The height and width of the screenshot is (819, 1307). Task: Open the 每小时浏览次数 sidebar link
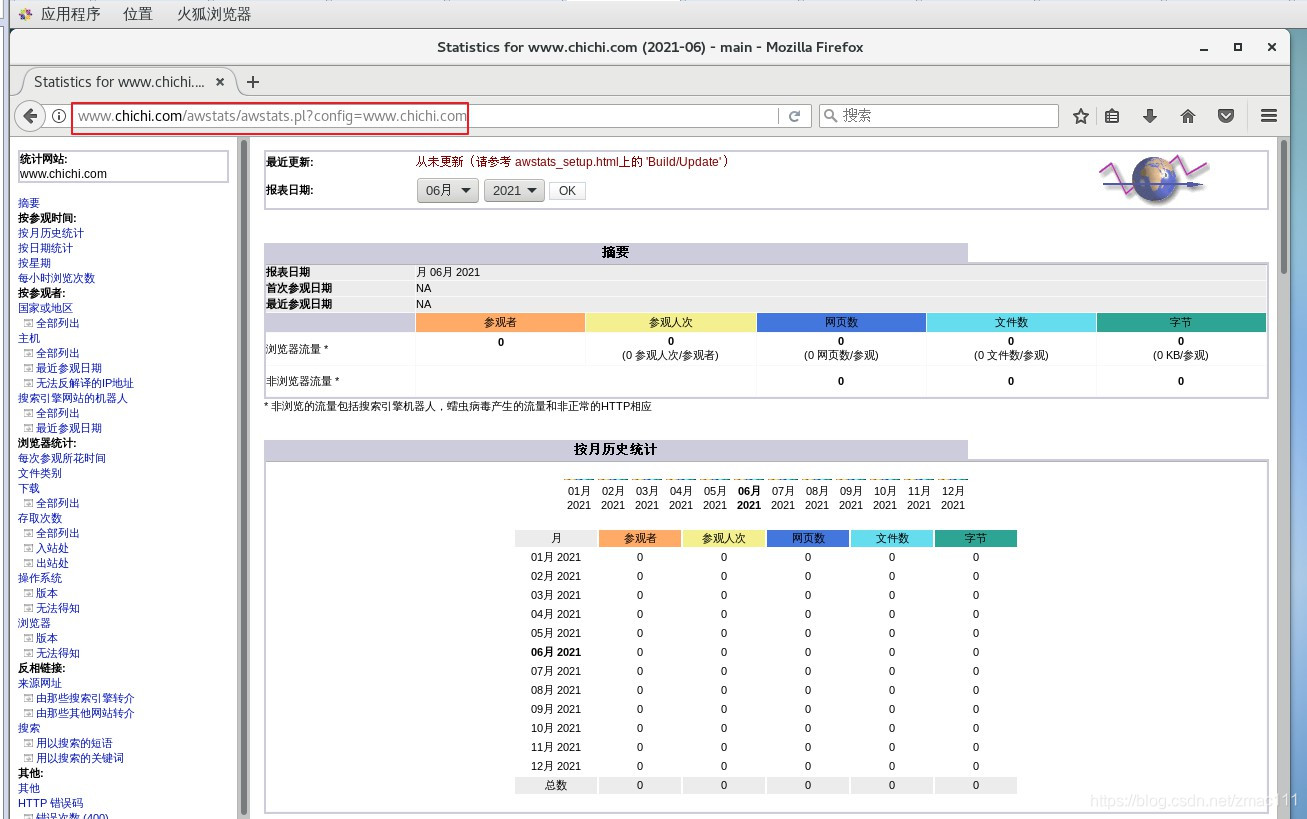pyautogui.click(x=56, y=278)
